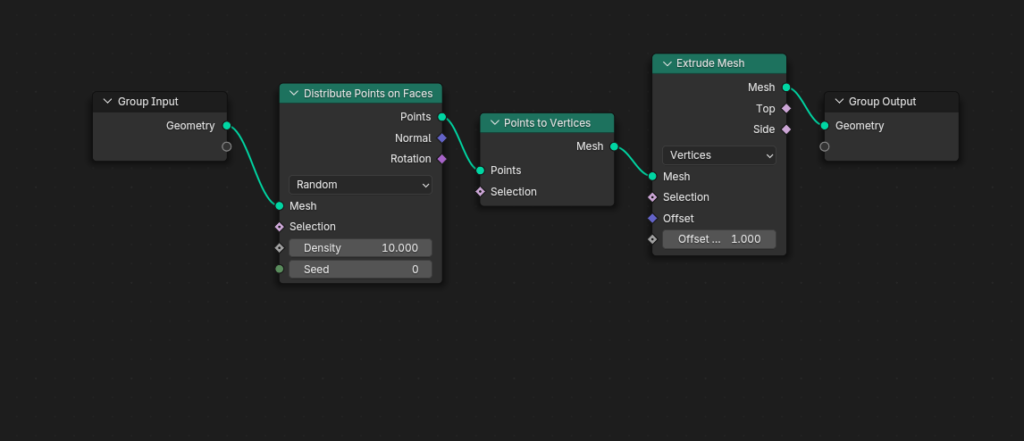Click the Density value field
This screenshot has width=1024, height=441.
(360, 248)
